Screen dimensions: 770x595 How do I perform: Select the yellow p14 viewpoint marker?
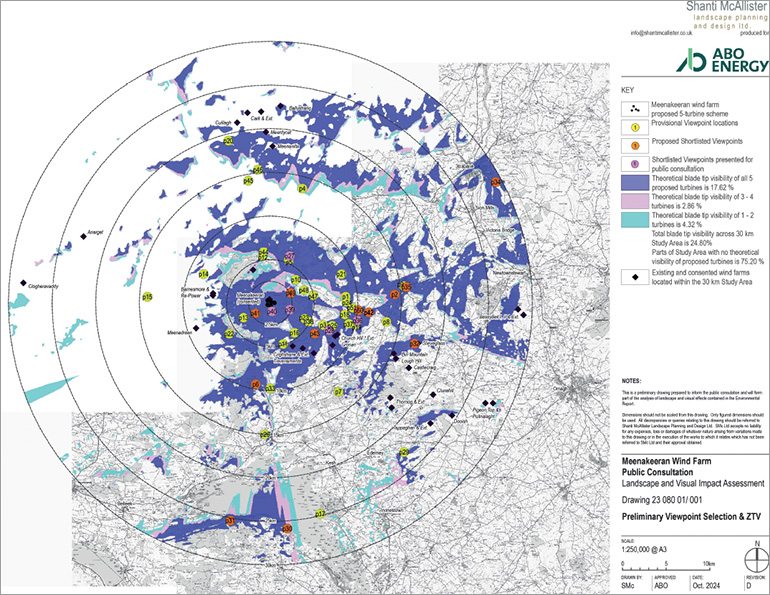pyautogui.click(x=203, y=273)
